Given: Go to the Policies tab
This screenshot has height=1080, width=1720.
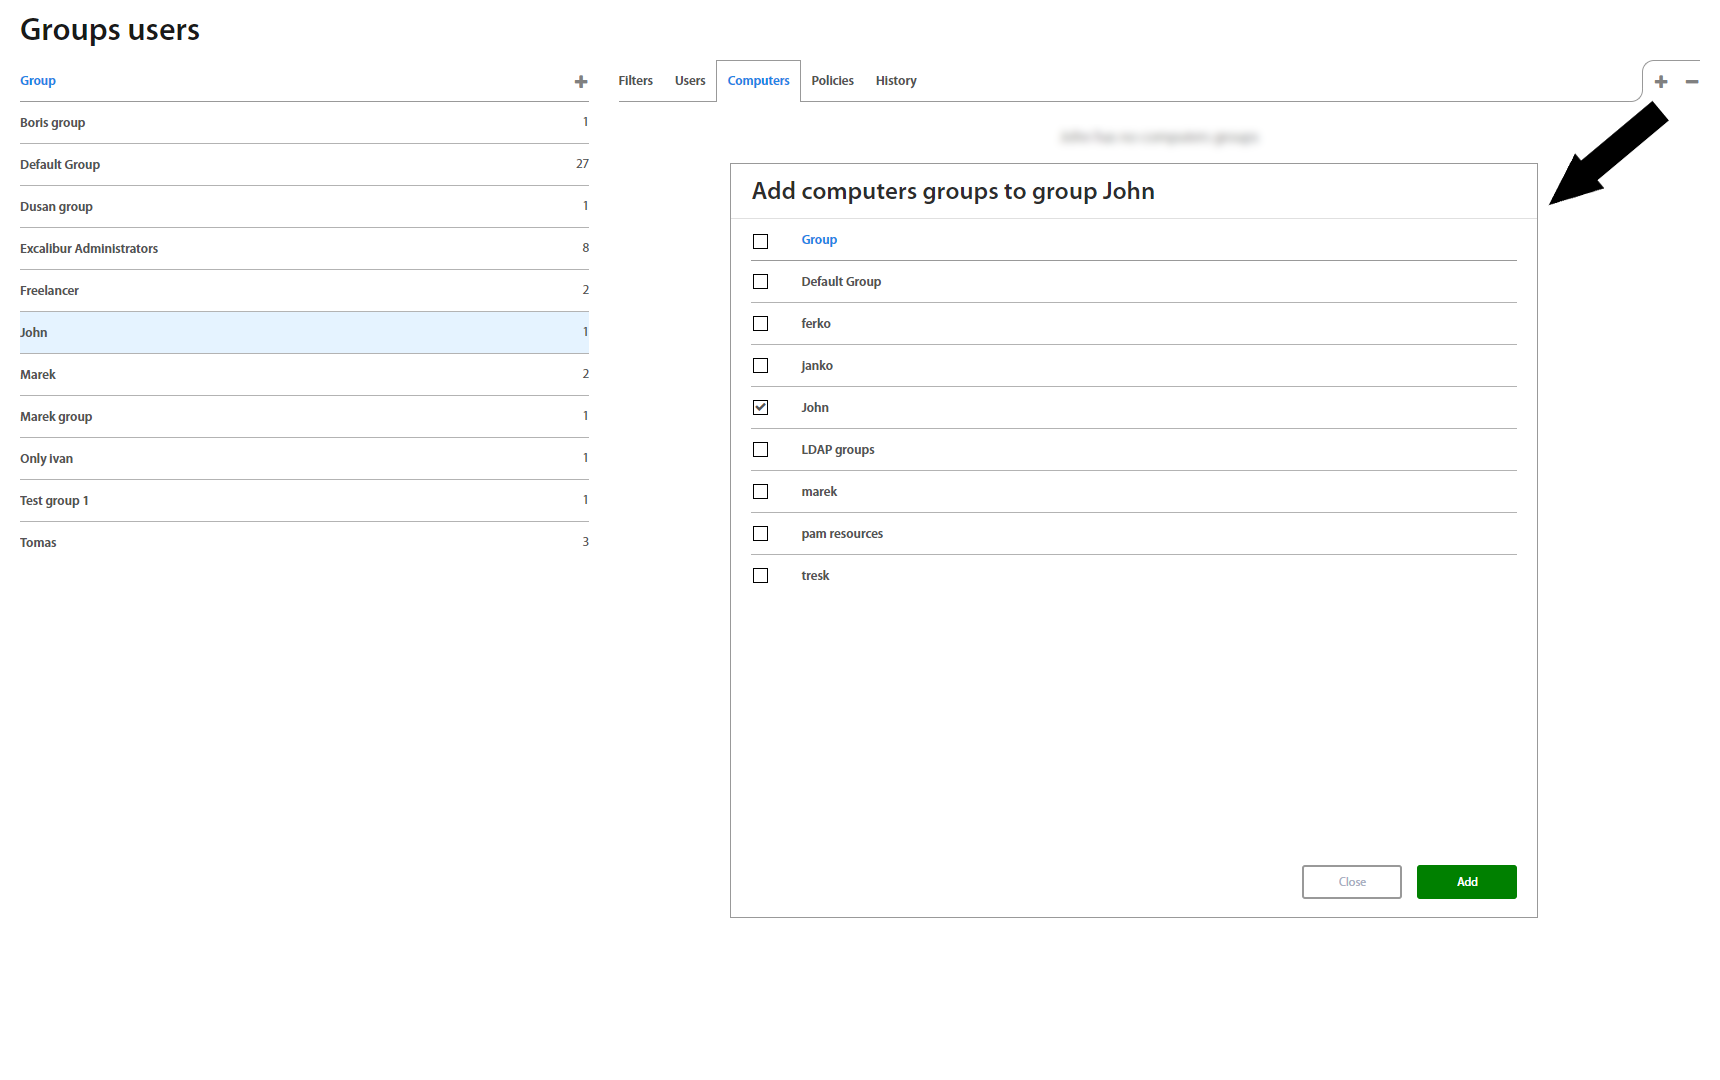Looking at the screenshot, I should [832, 81].
